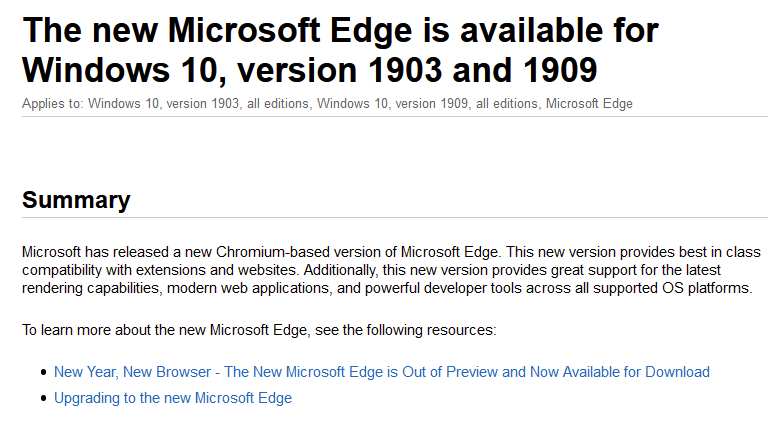
Task: Click the Summary section heading
Action: coord(76,200)
